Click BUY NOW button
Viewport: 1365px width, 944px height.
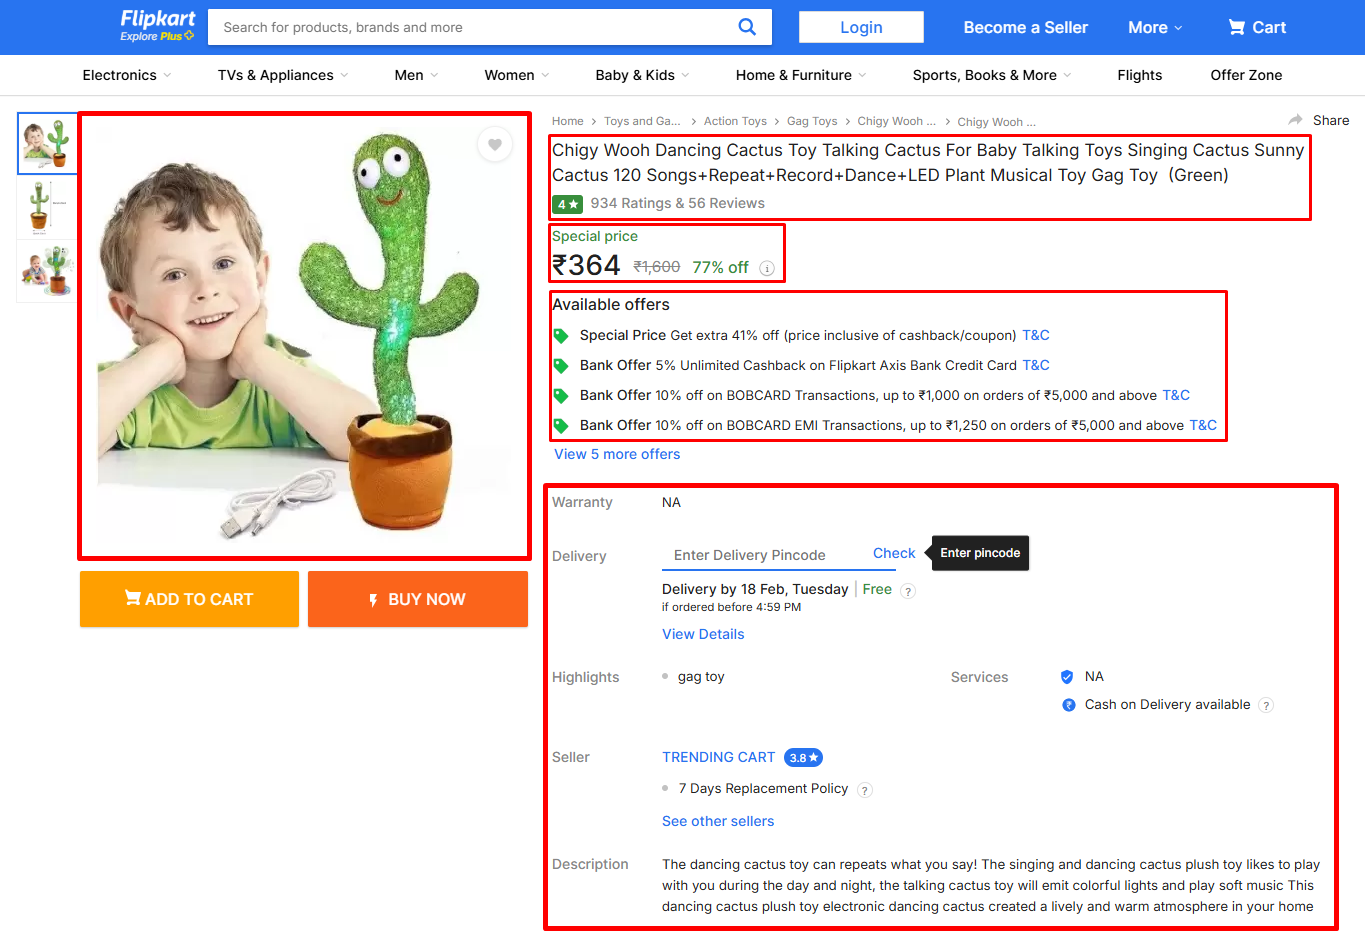[x=418, y=599]
